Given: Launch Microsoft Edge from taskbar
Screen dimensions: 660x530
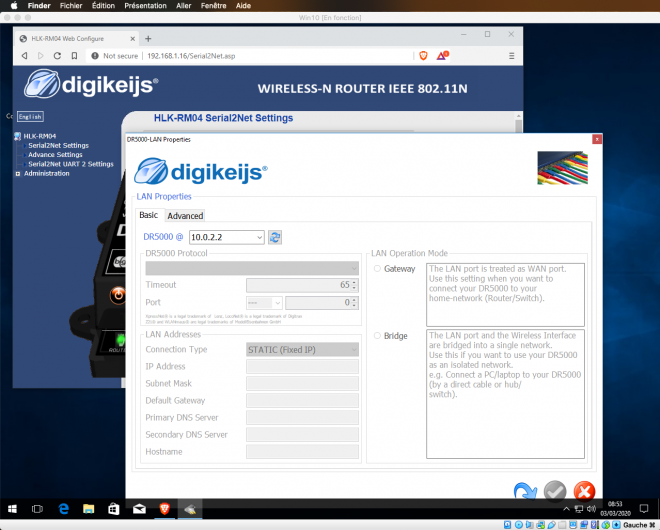Looking at the screenshot, I should coord(64,509).
